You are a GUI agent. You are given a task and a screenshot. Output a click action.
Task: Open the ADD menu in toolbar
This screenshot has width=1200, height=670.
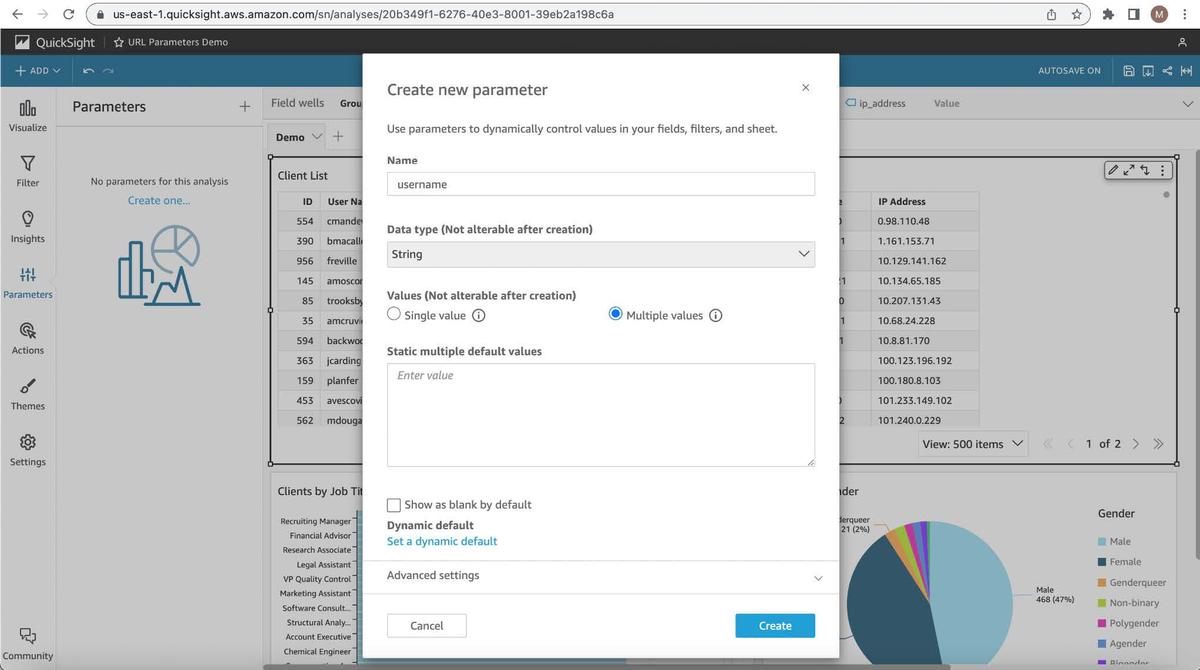(38, 71)
